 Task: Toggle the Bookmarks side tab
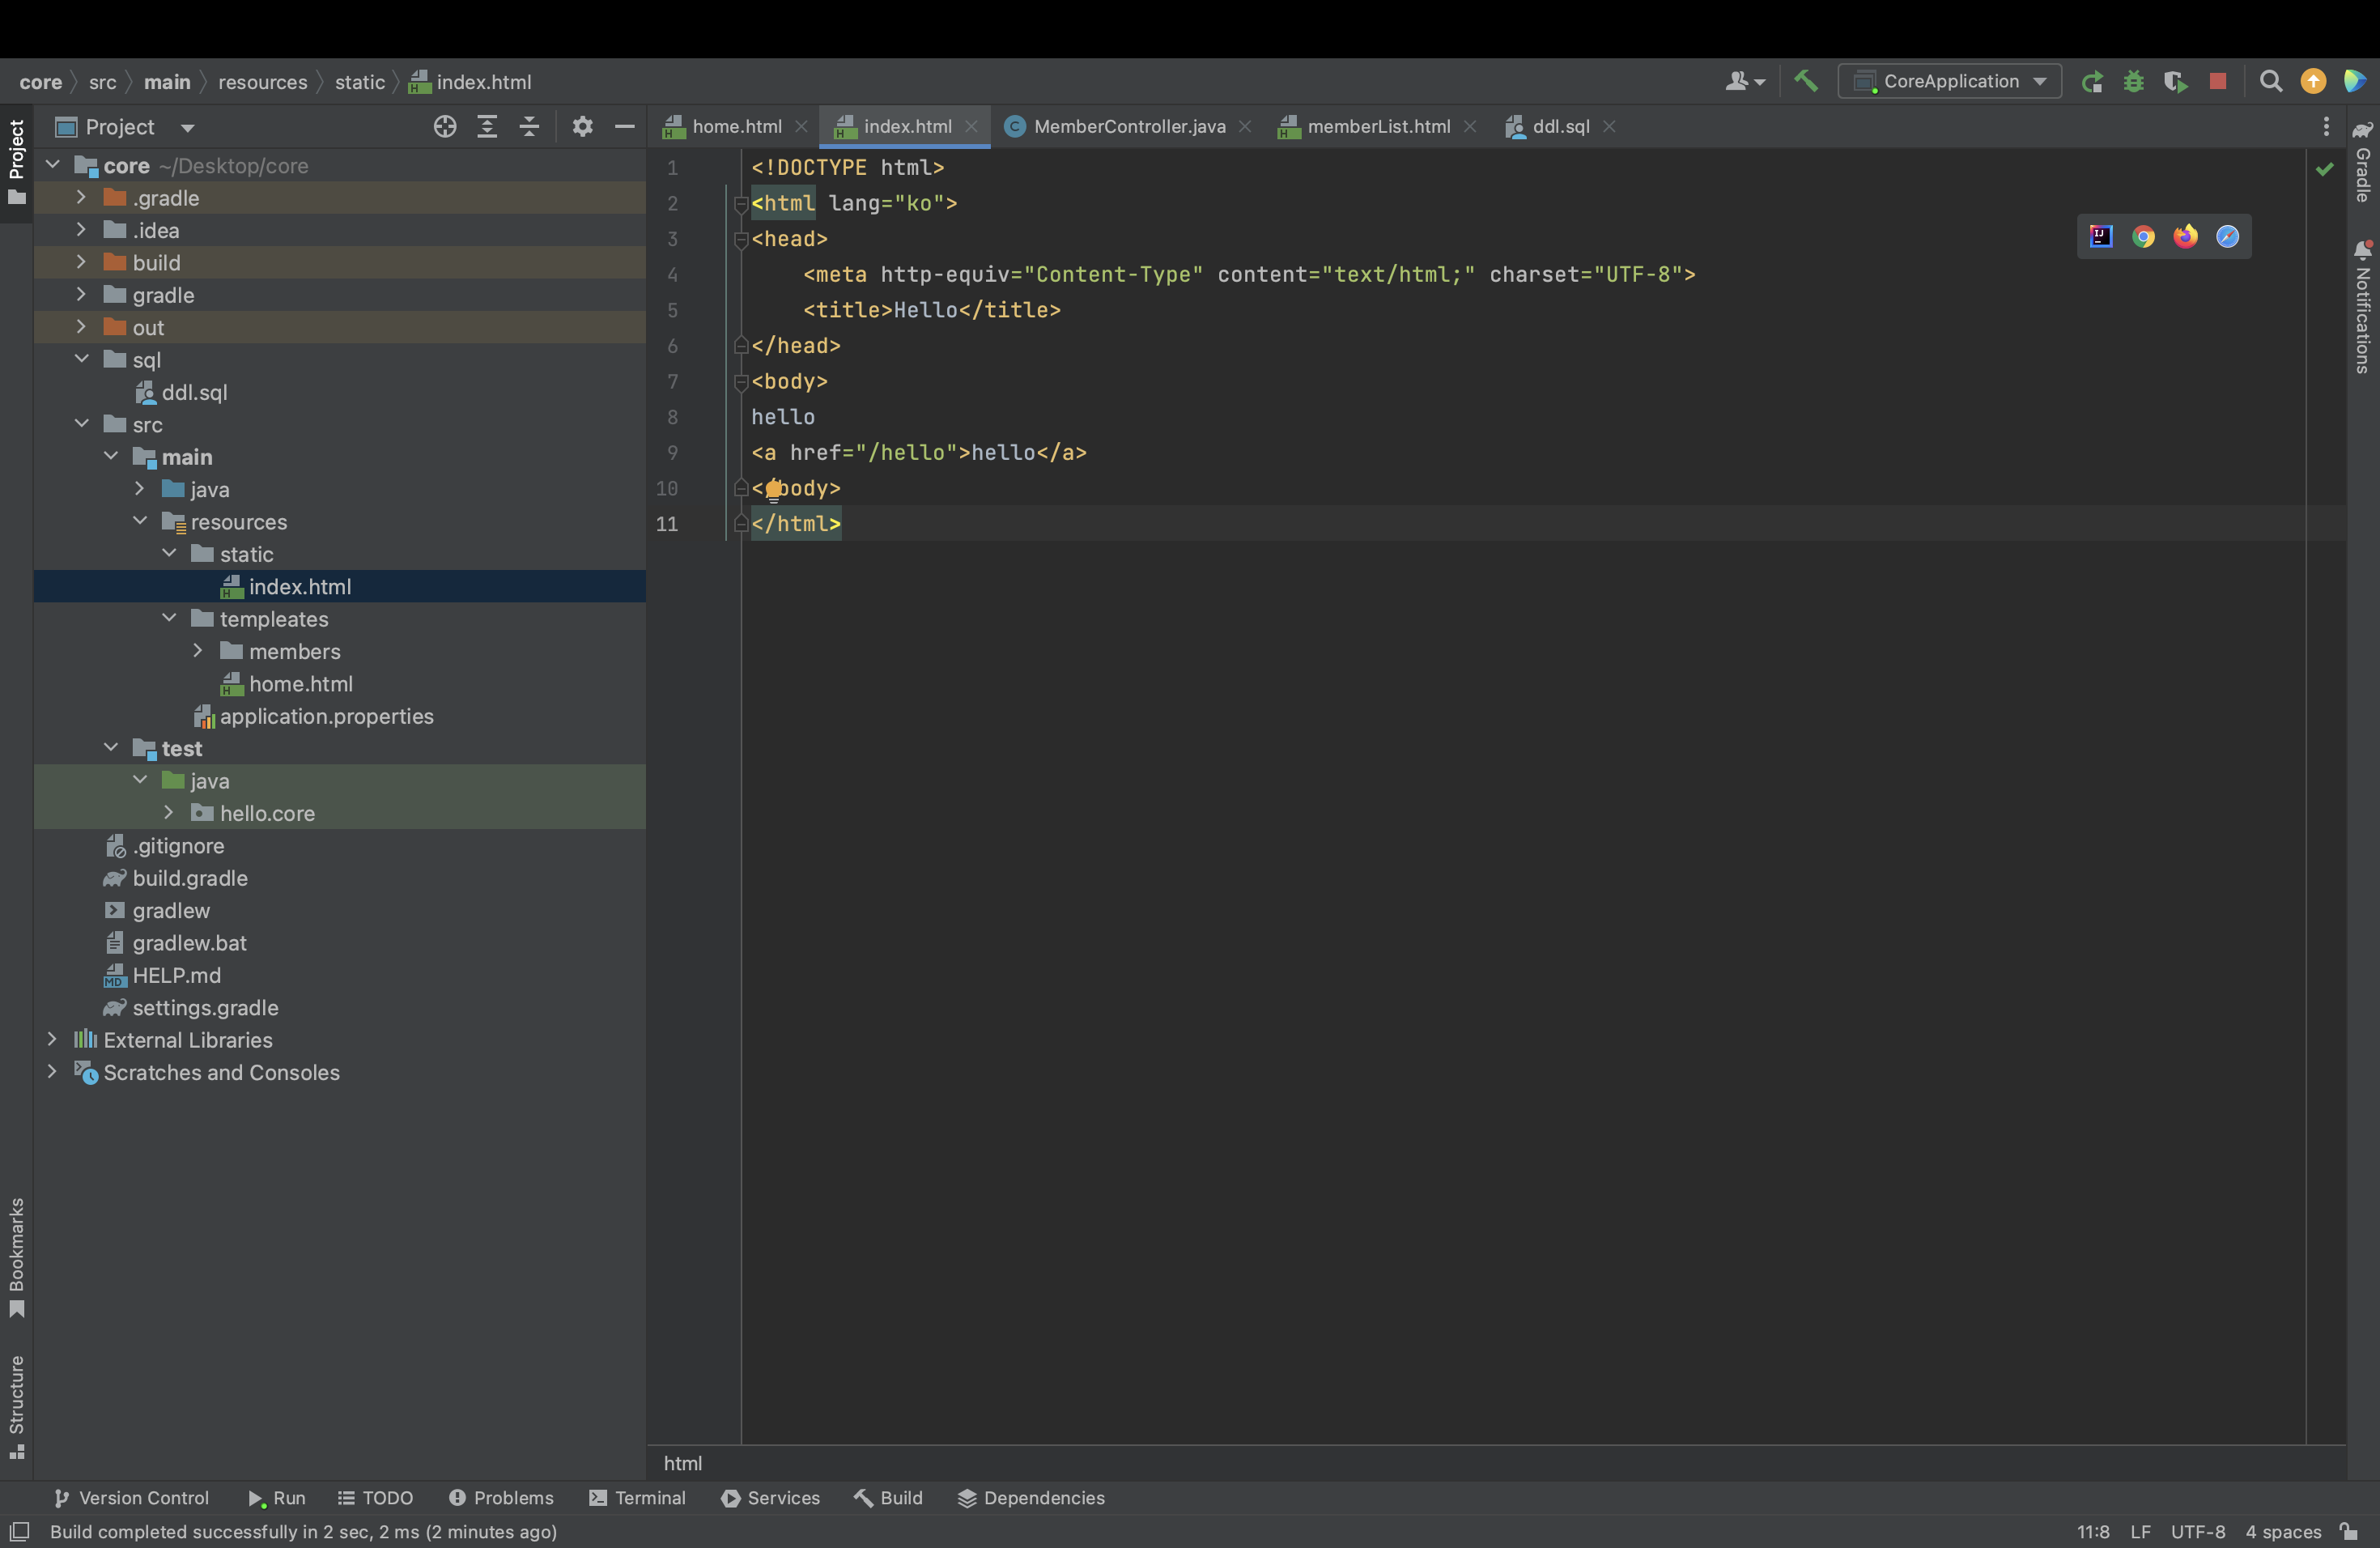[17, 1257]
